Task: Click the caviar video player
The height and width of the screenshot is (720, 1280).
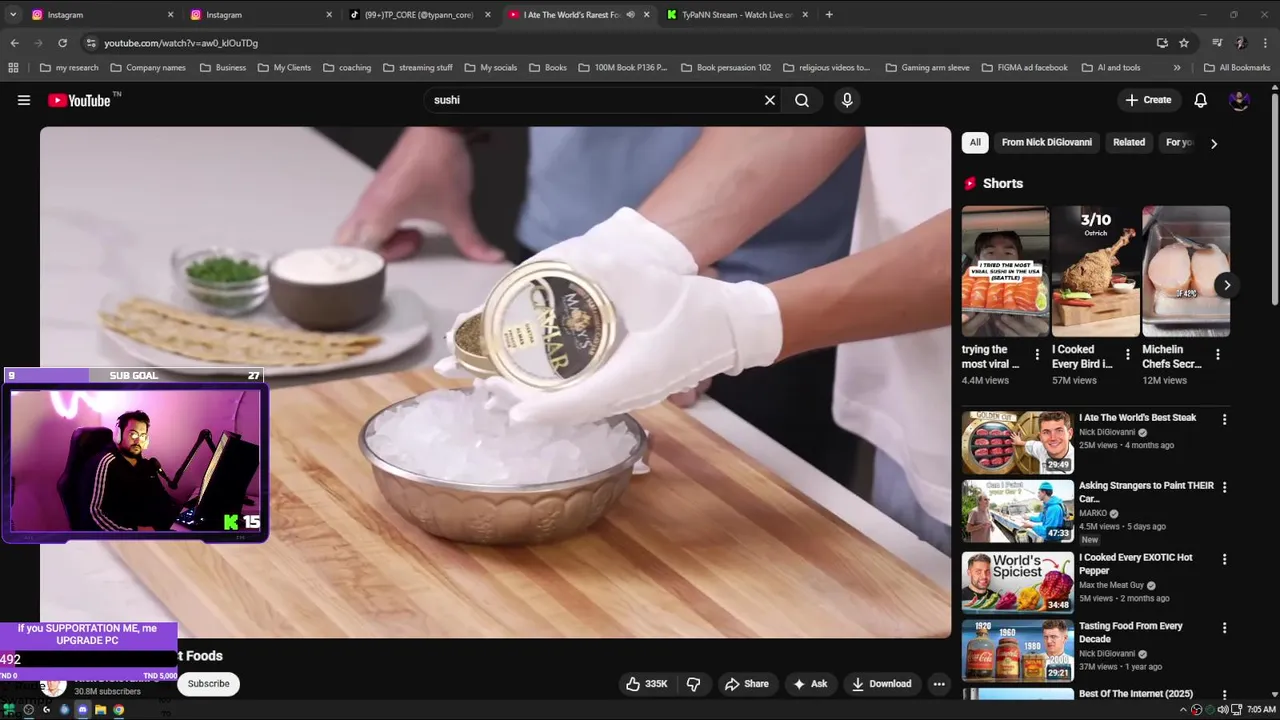Action: [495, 382]
